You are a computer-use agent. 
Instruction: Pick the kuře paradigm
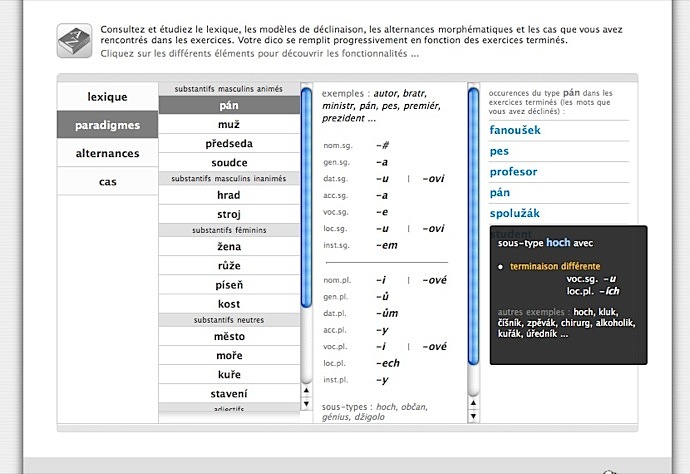coord(229,375)
